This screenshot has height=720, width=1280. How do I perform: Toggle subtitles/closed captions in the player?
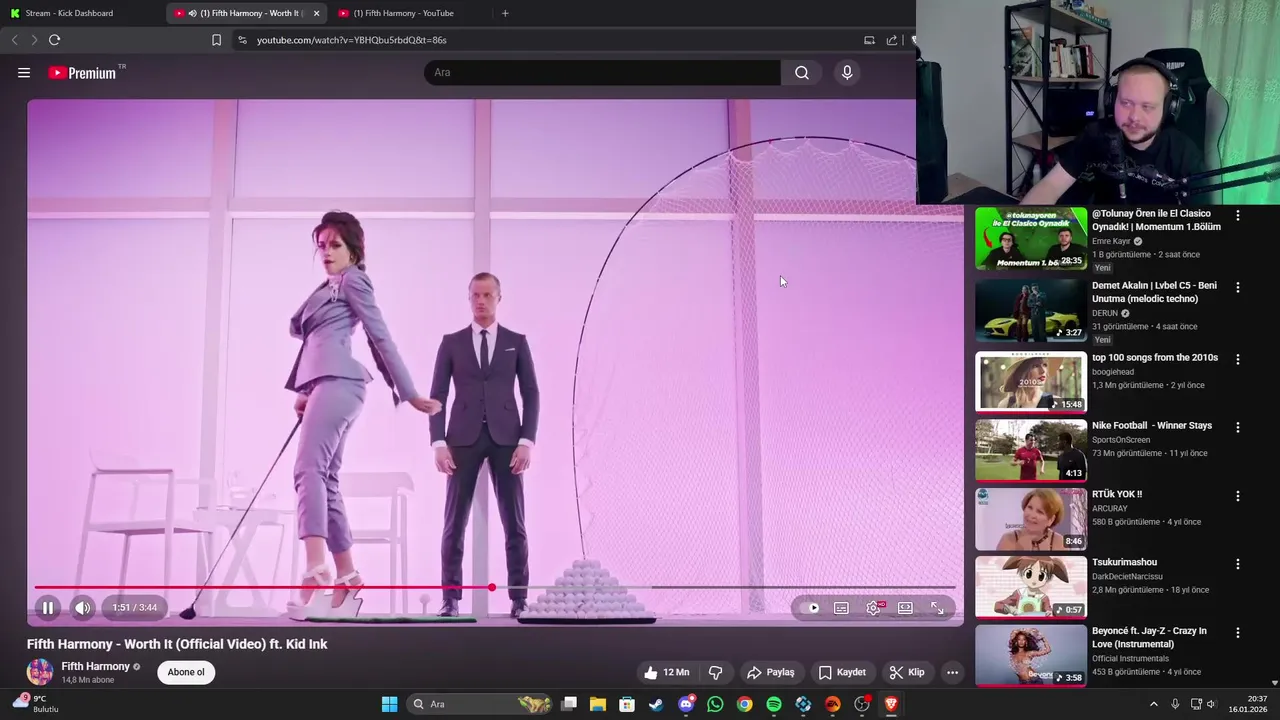pos(841,608)
